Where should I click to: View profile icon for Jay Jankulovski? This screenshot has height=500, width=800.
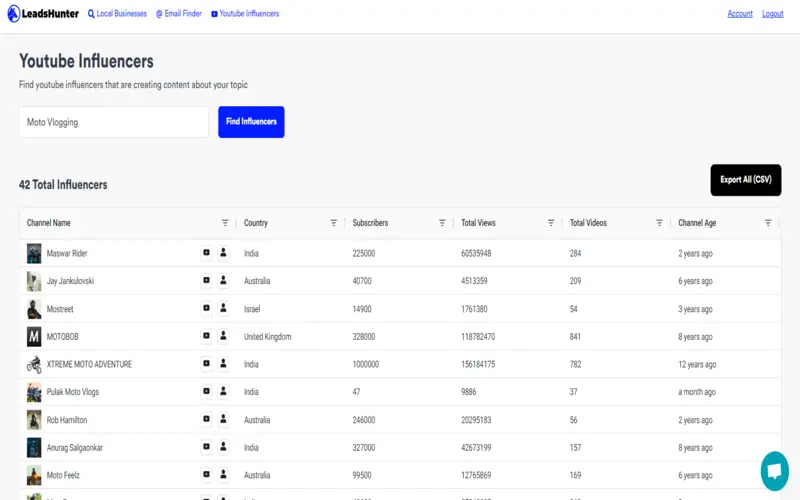(223, 280)
